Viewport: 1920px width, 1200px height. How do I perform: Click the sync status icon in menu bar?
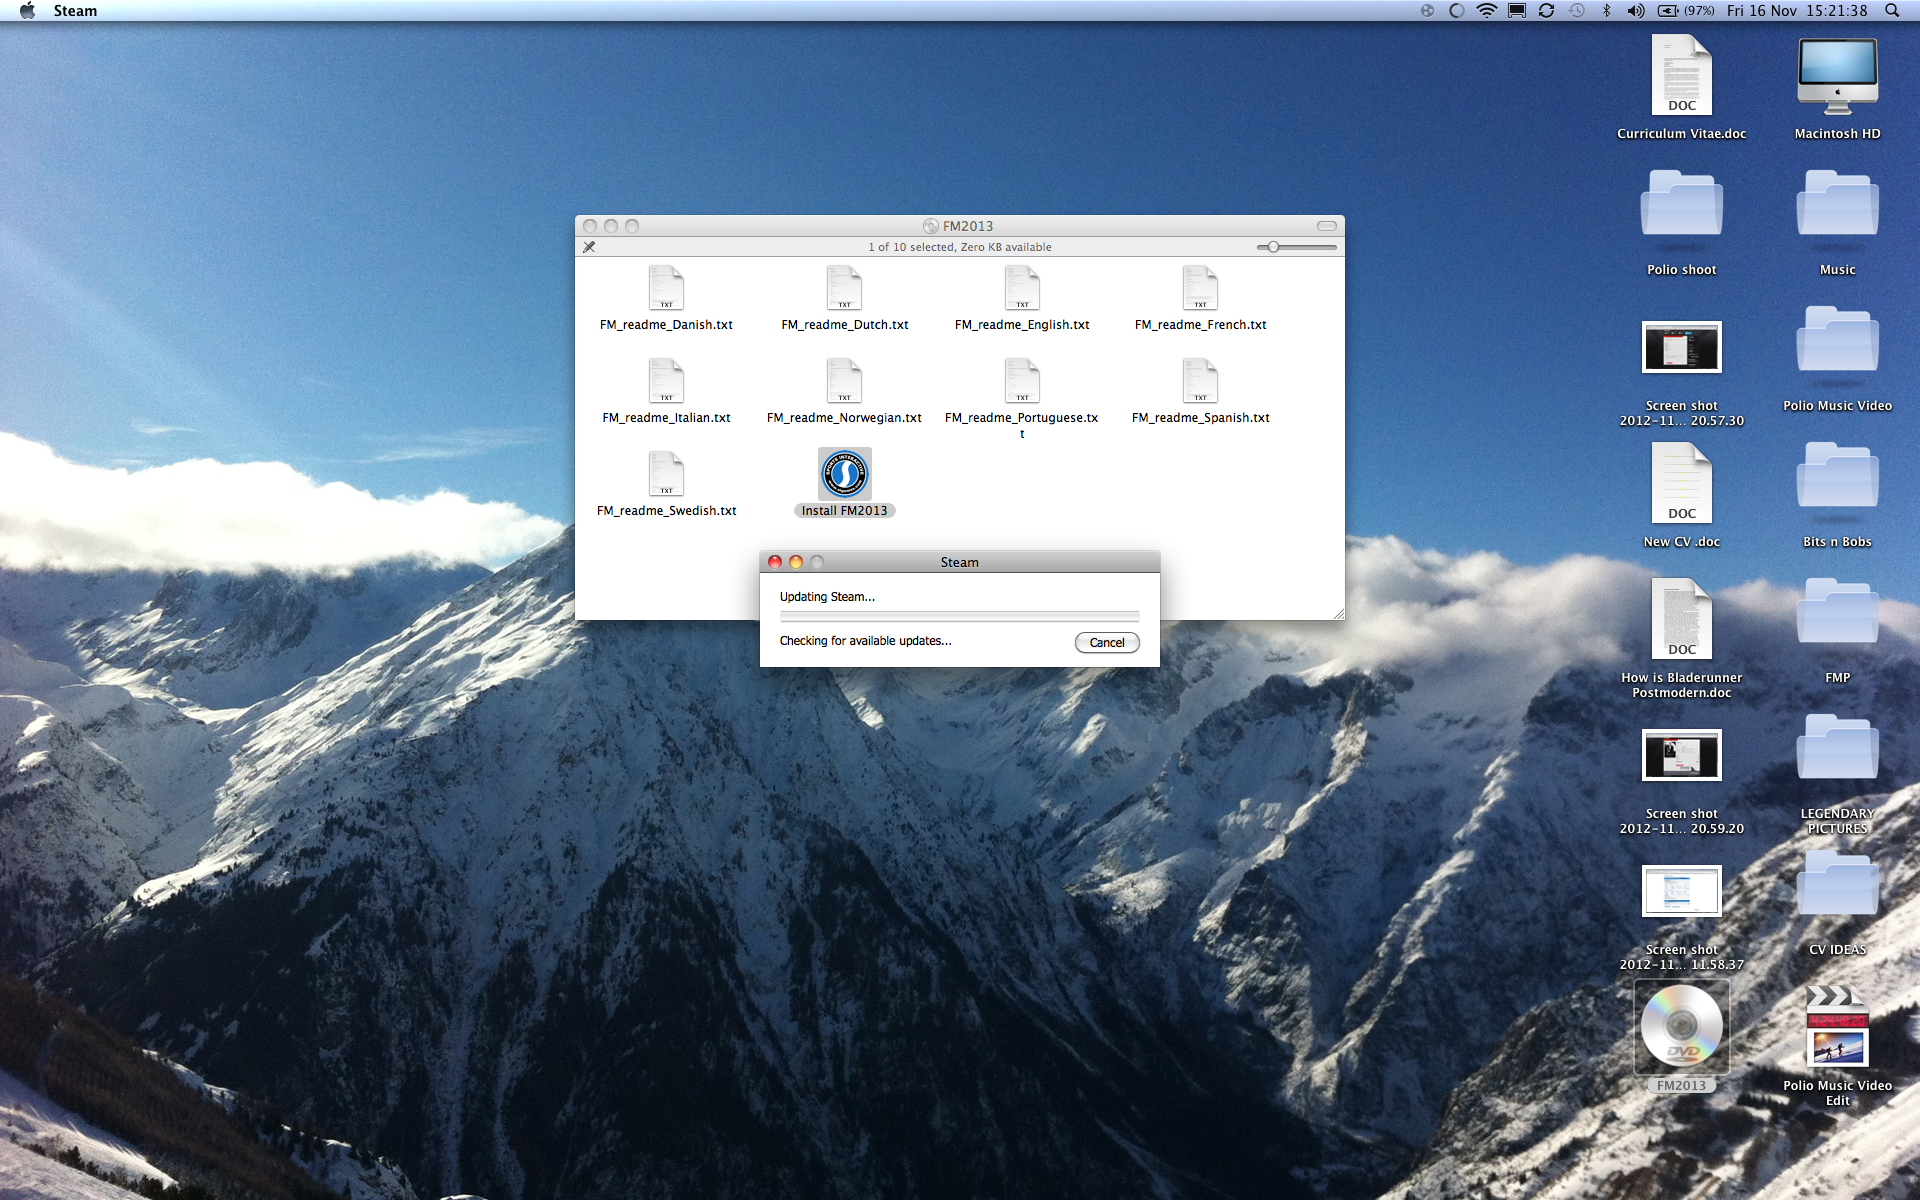(1547, 11)
